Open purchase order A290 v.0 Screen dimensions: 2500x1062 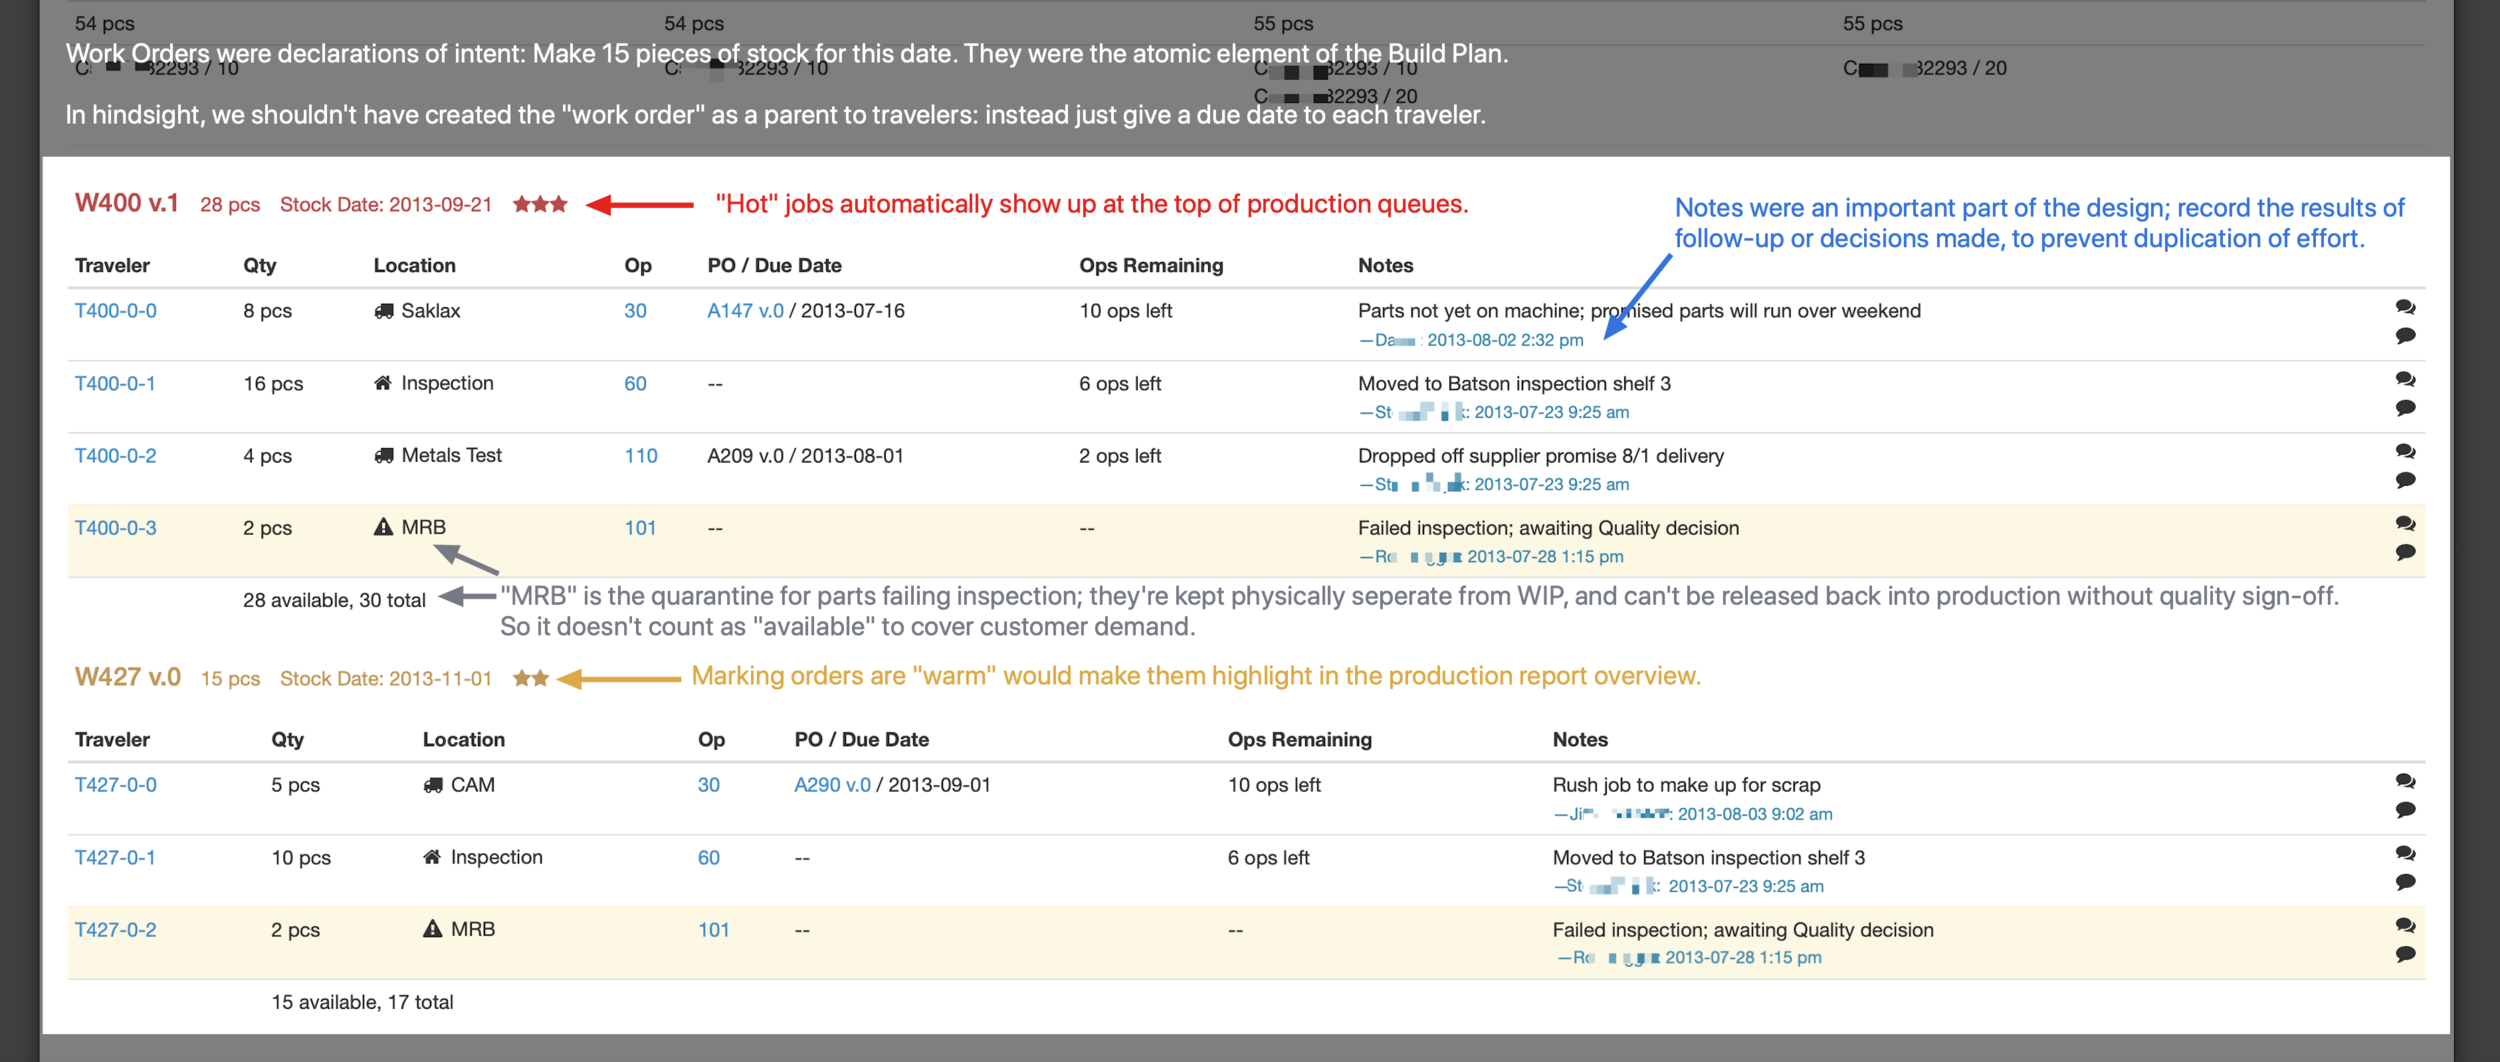tap(832, 785)
